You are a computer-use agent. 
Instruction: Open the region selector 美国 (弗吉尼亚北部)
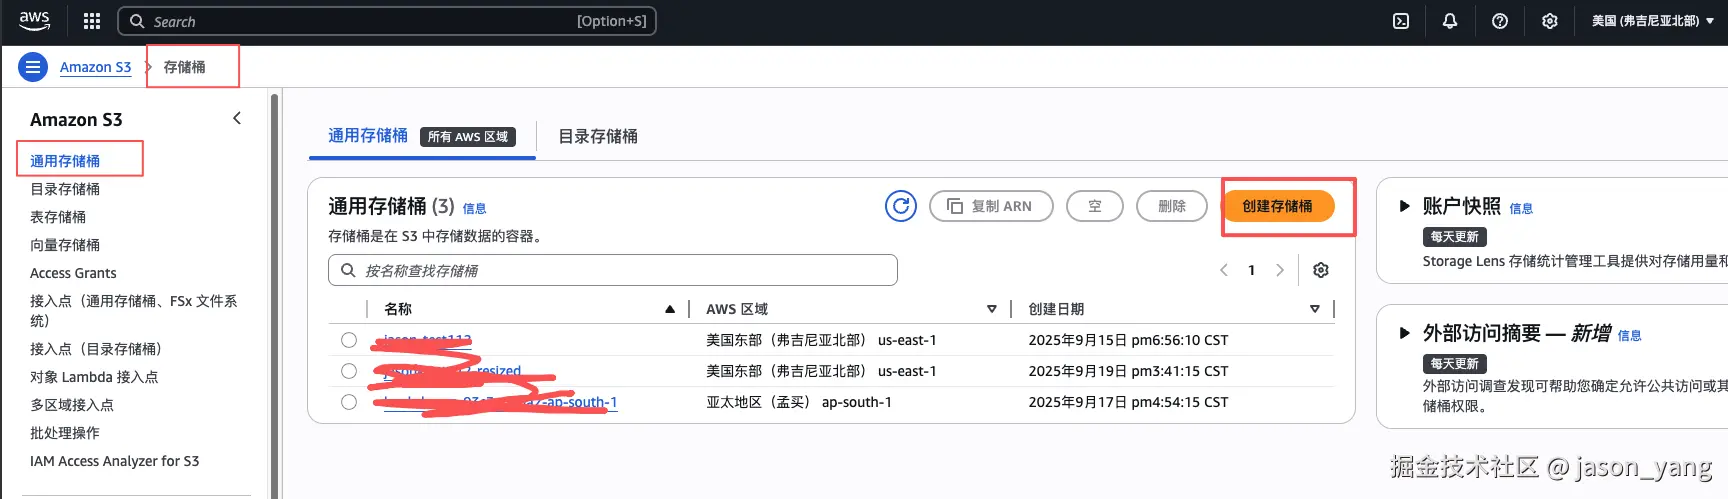1652,21
